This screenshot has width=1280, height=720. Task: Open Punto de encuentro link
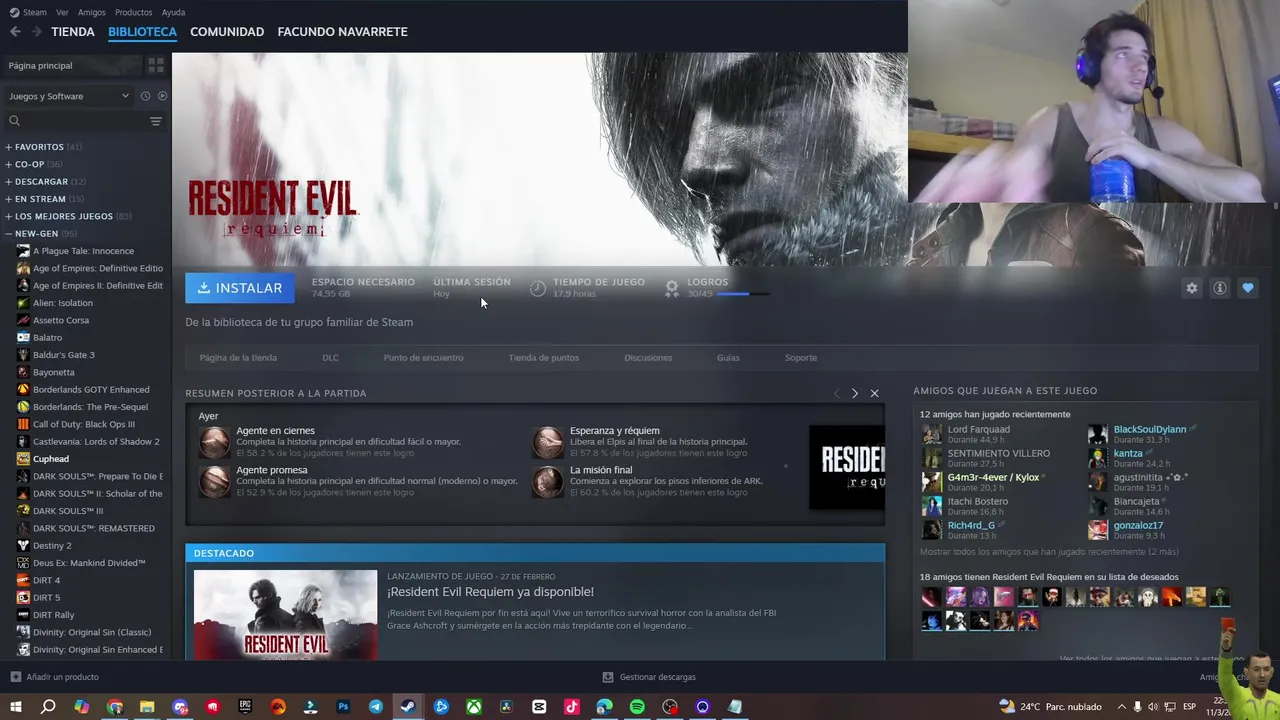pyautogui.click(x=423, y=358)
